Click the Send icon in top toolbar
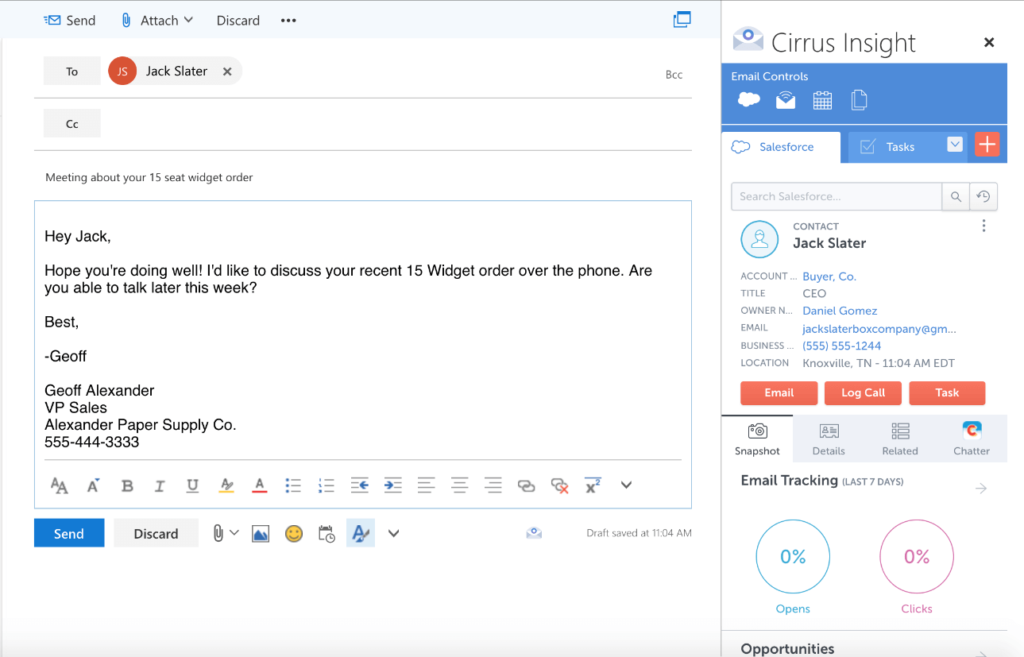1024x657 pixels. click(x=52, y=20)
